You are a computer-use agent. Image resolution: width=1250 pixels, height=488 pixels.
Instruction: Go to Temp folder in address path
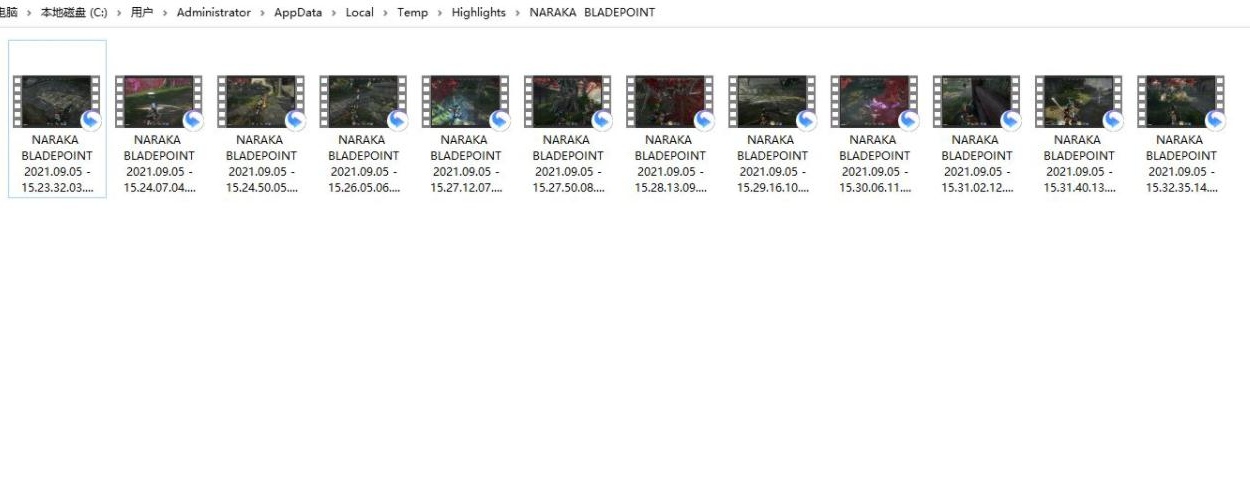(412, 12)
